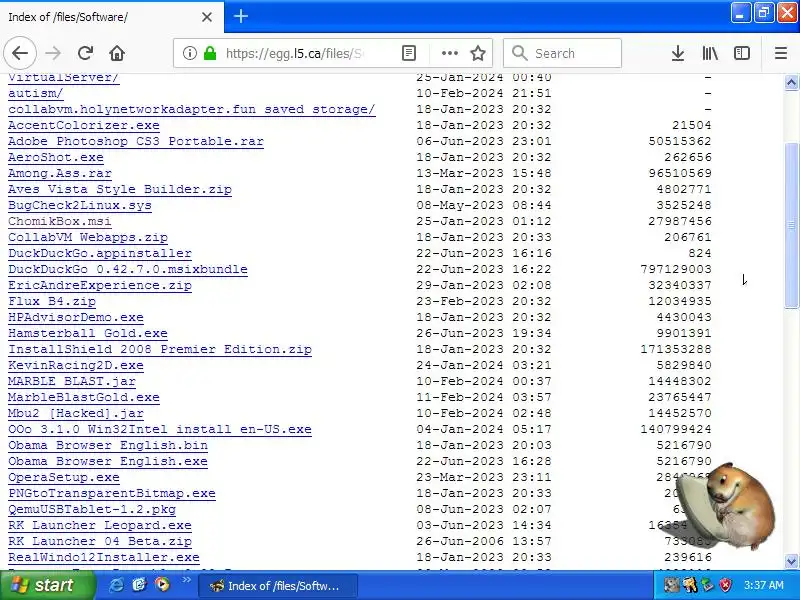Download OOo 3.1.0 Win32Intel install en-US.exe
This screenshot has width=800, height=600.
160,429
